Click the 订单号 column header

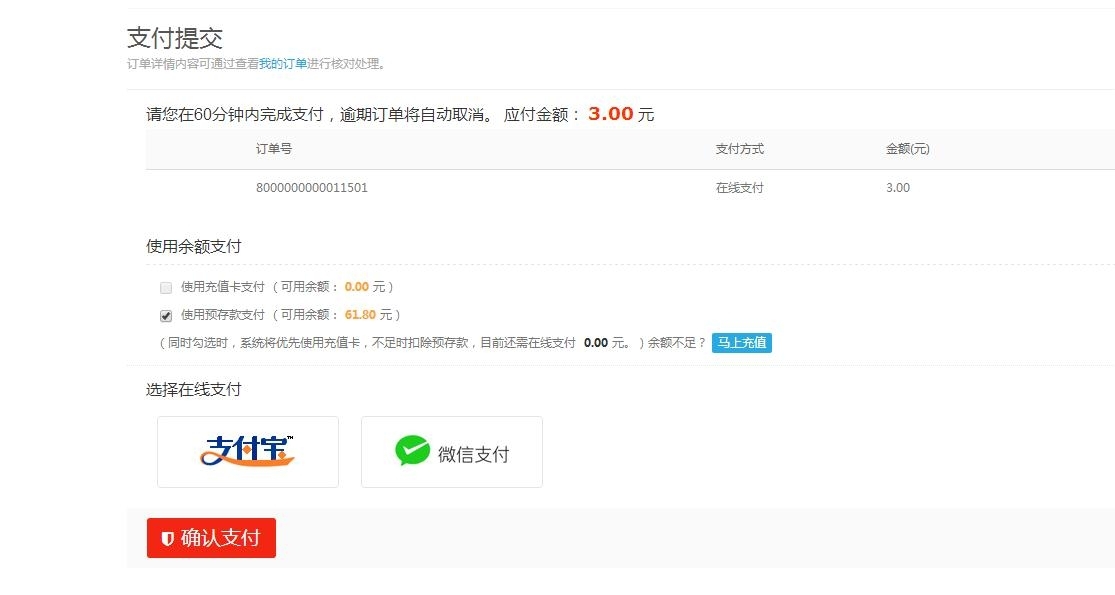[274, 149]
